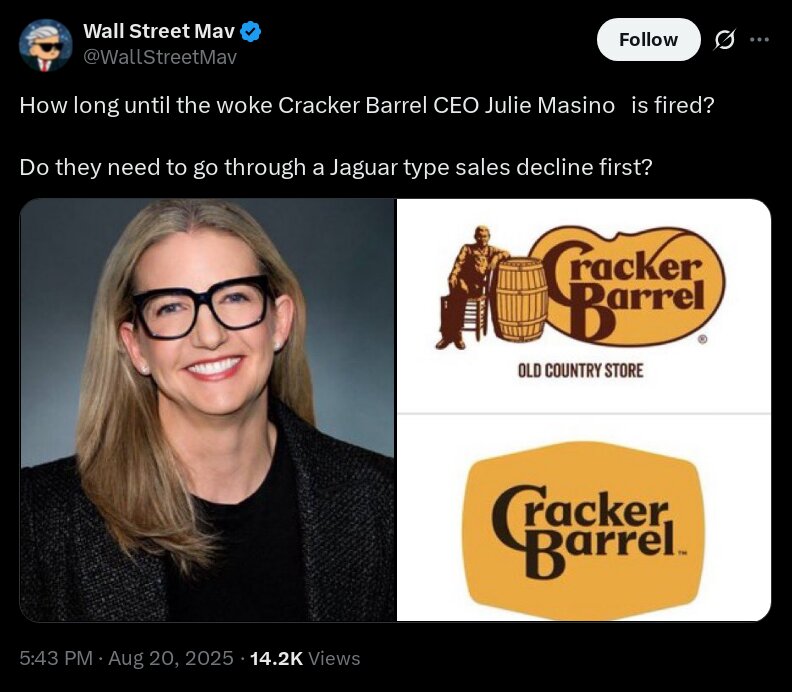The height and width of the screenshot is (692, 792).
Task: Click the Aug 20, 2025 date
Action: click(171, 658)
